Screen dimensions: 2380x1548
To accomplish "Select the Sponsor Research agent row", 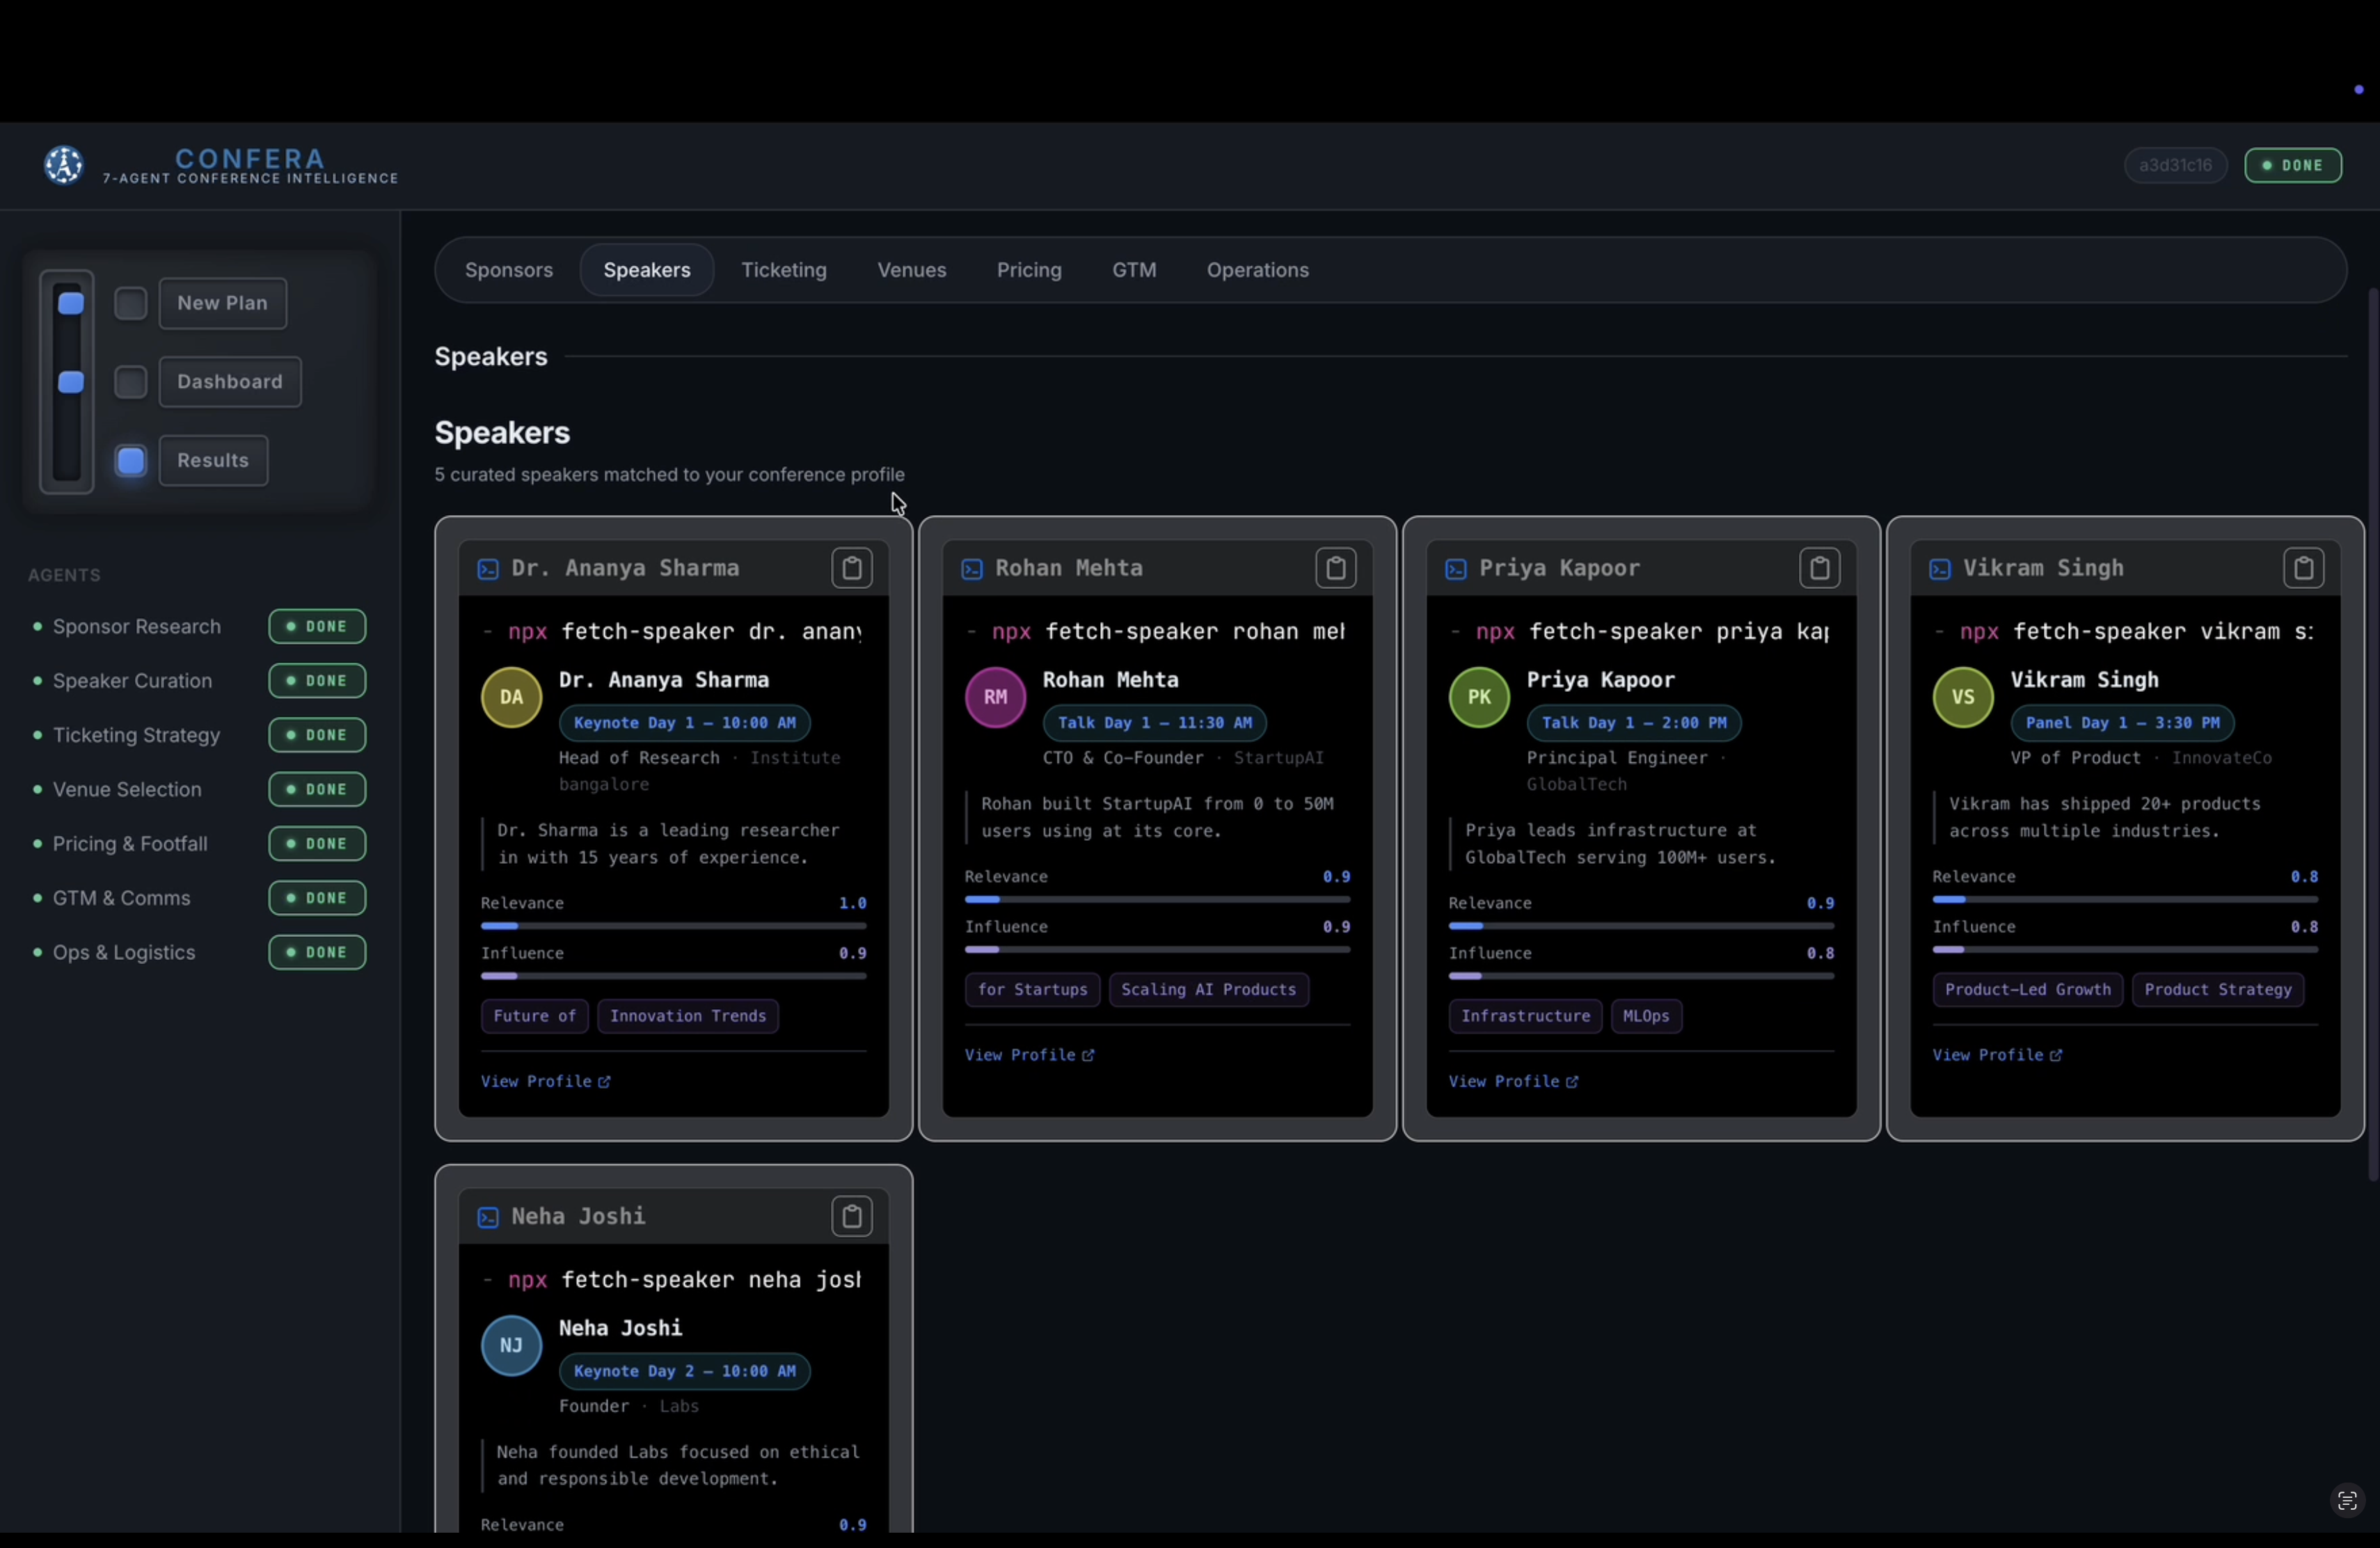I will click(198, 627).
